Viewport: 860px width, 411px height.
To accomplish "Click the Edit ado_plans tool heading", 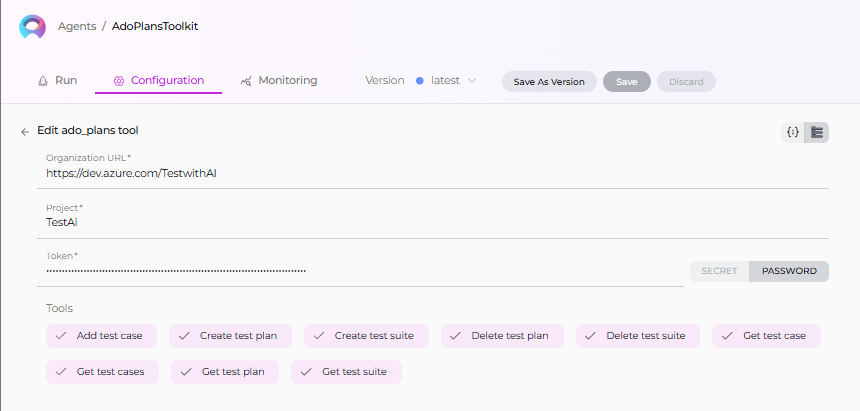I will (x=88, y=131).
